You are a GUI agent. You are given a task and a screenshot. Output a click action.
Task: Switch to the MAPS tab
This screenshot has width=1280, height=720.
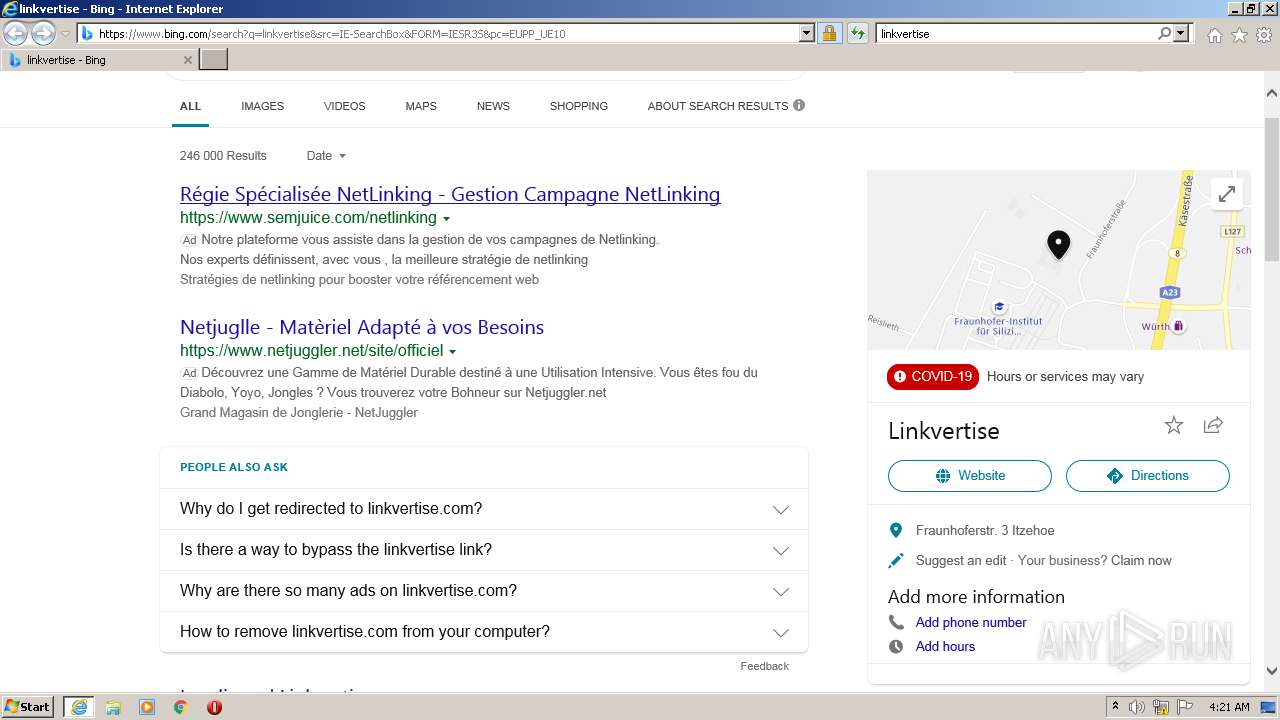421,106
